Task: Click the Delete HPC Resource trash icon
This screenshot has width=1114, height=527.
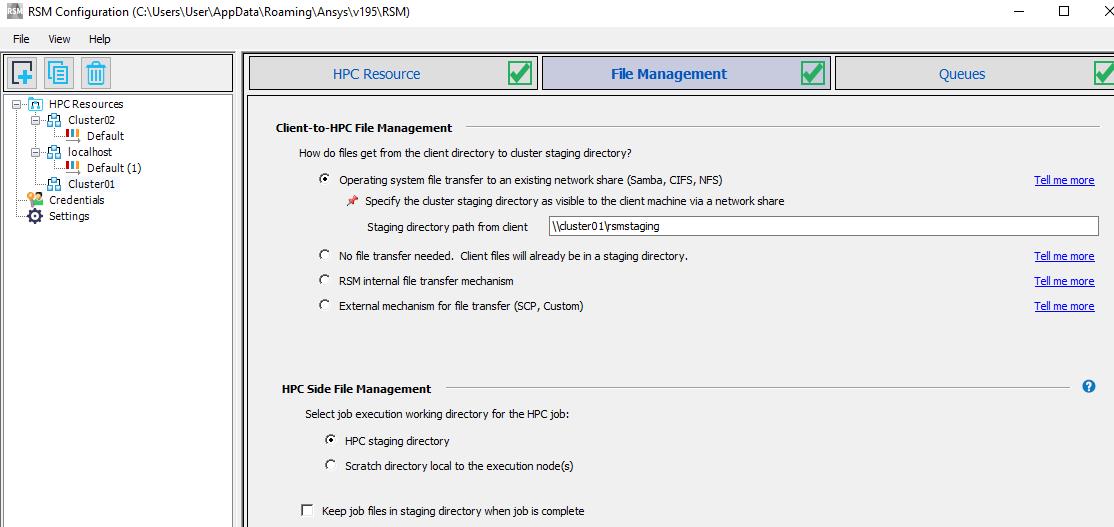Action: (x=96, y=72)
